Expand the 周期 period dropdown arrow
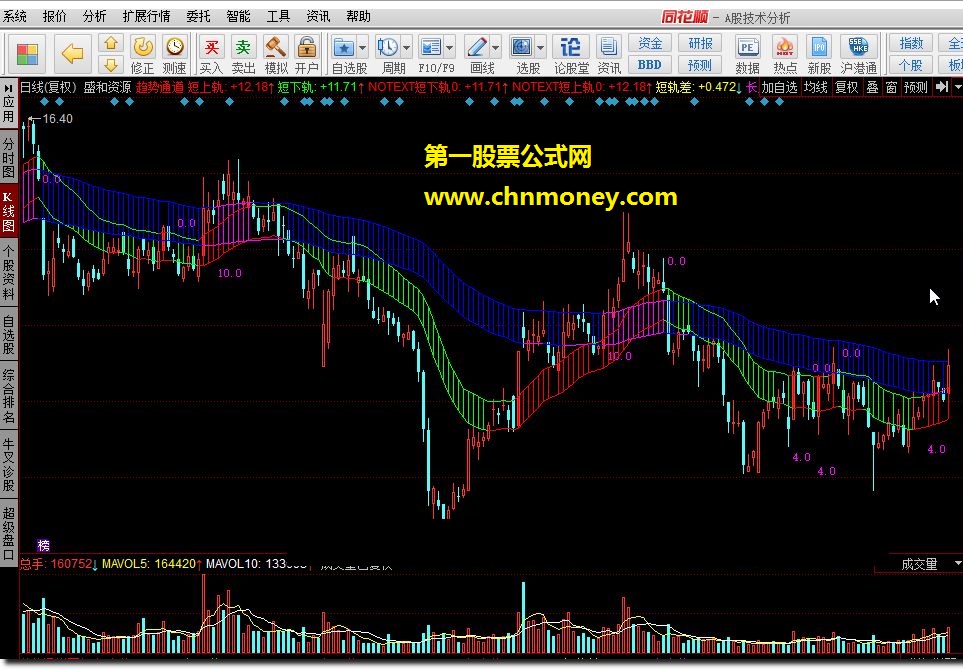The image size is (963, 670). [x=407, y=47]
